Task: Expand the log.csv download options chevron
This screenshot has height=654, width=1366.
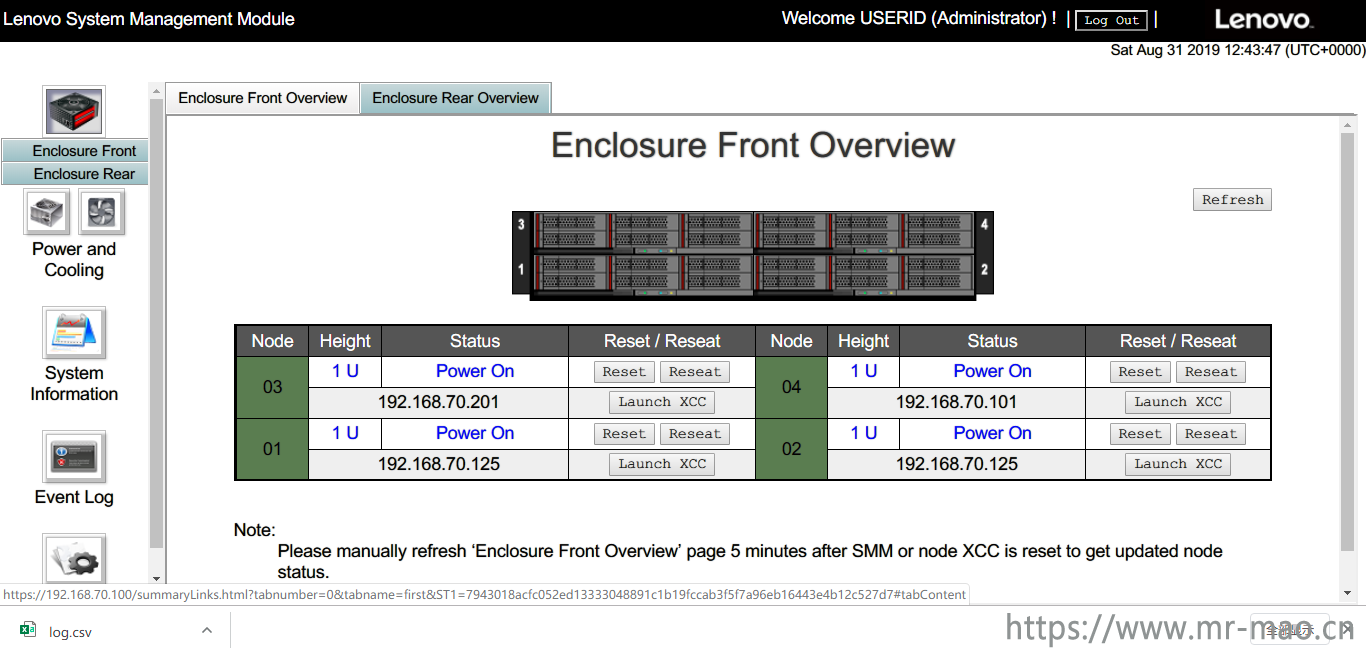Action: tap(207, 631)
